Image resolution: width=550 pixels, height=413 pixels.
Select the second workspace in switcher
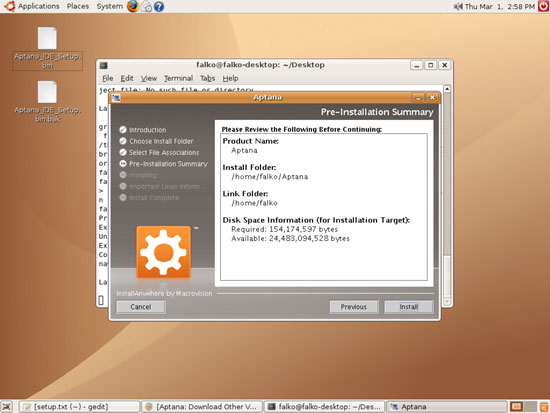pos(530,407)
